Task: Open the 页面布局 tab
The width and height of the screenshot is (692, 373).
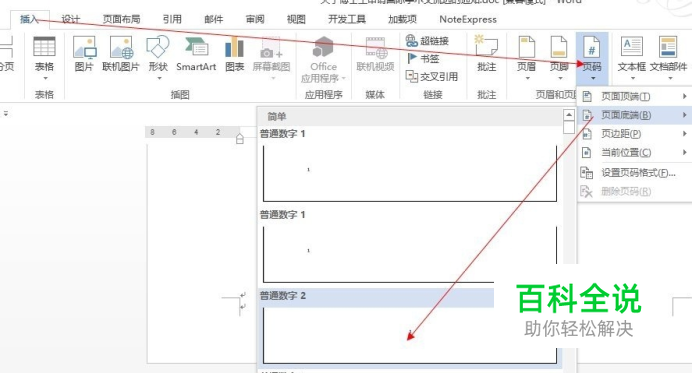Action: pos(121,19)
